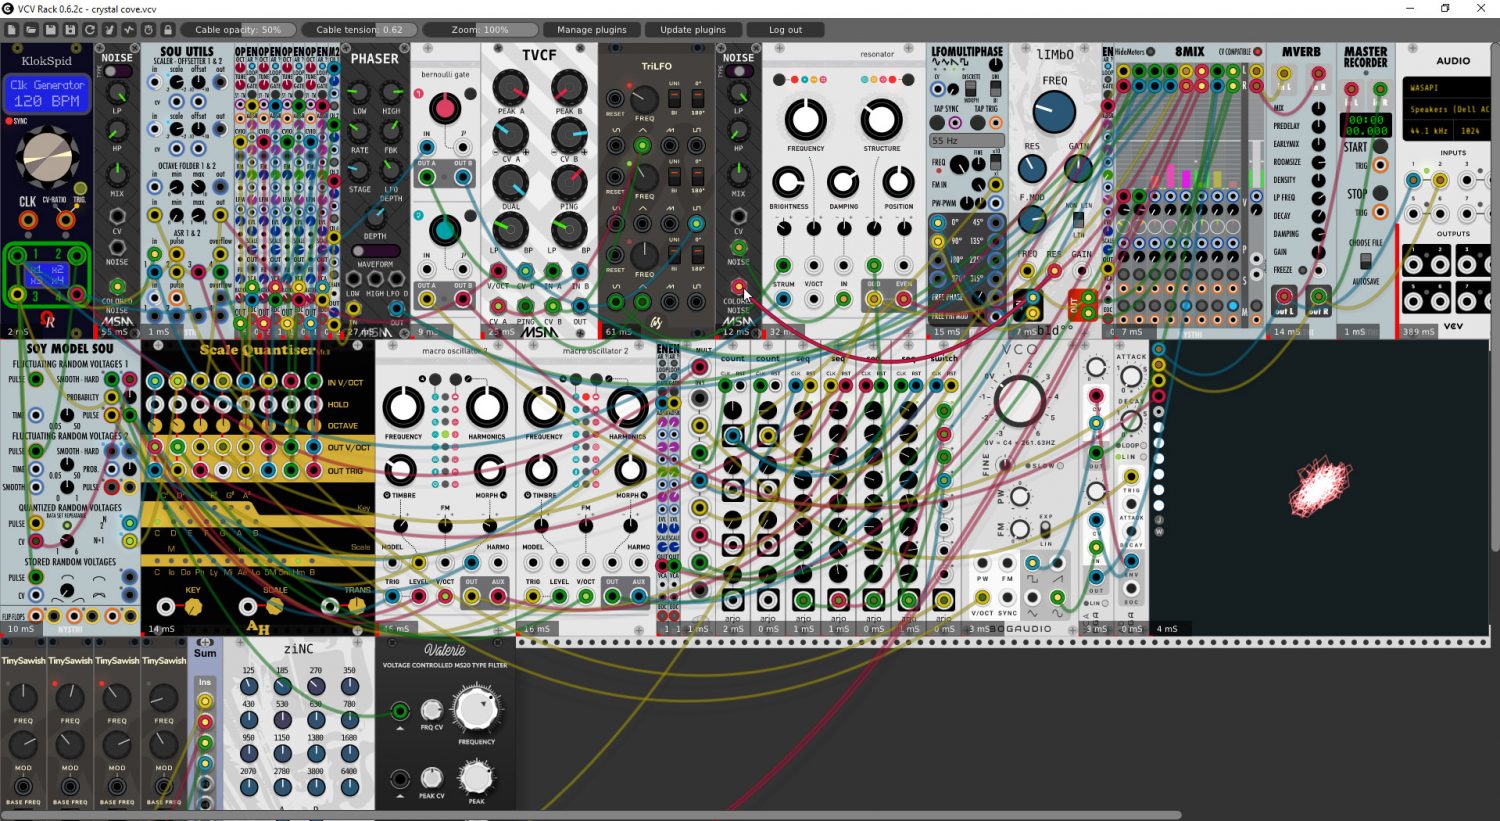Click the stopwatch sample rate icon
Image resolution: width=1500 pixels, height=821 pixels.
click(148, 30)
